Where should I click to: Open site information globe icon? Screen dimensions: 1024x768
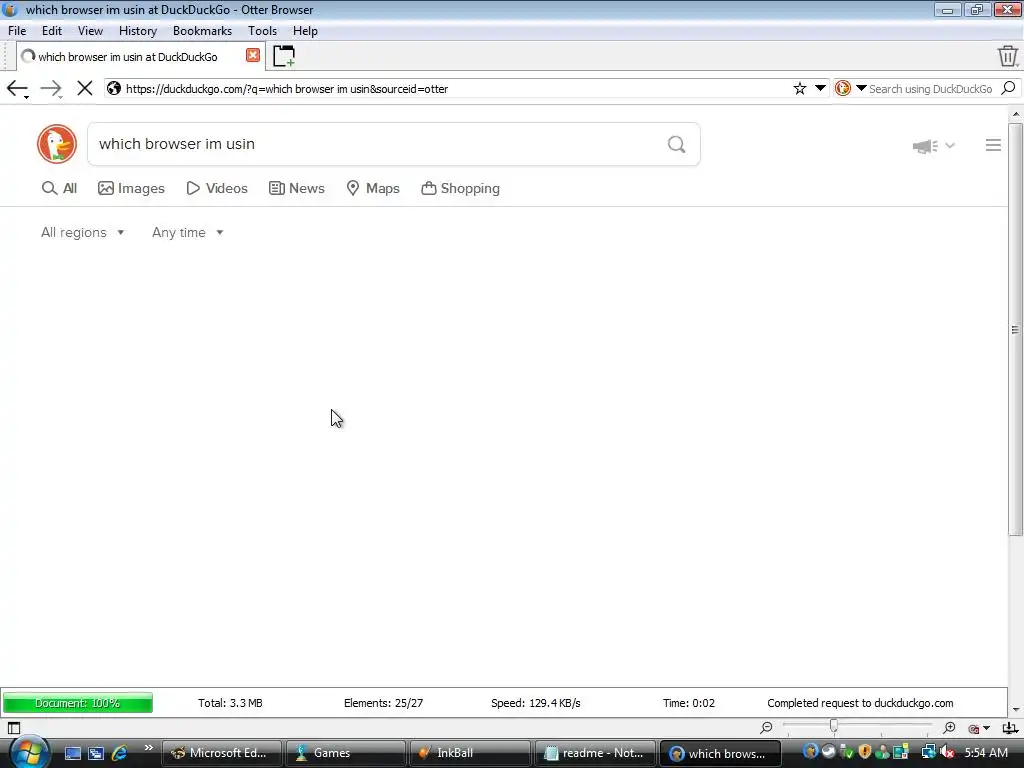[114, 88]
